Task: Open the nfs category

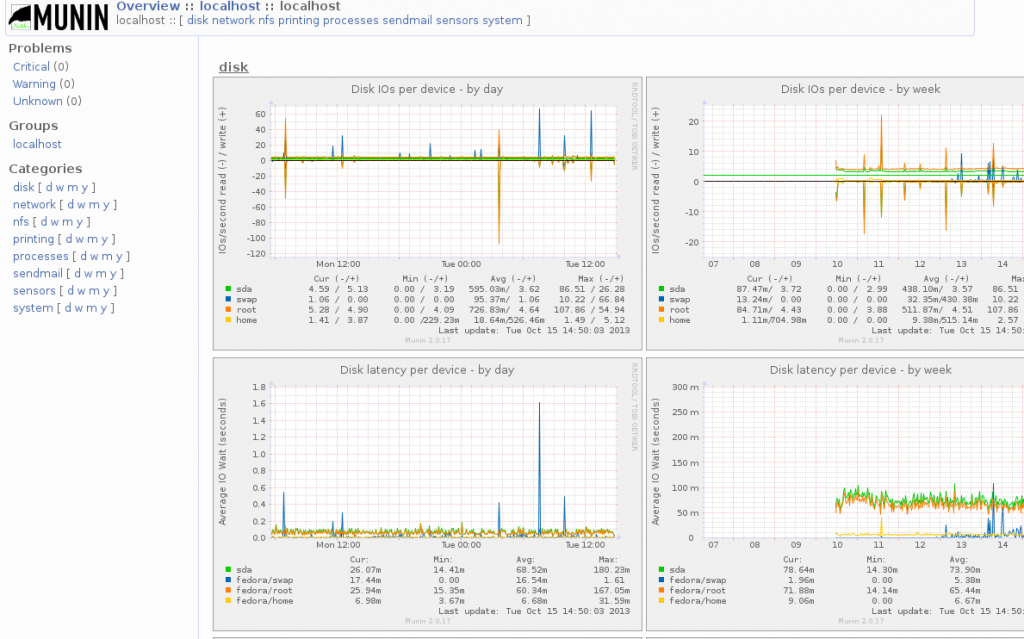Action: (x=21, y=221)
